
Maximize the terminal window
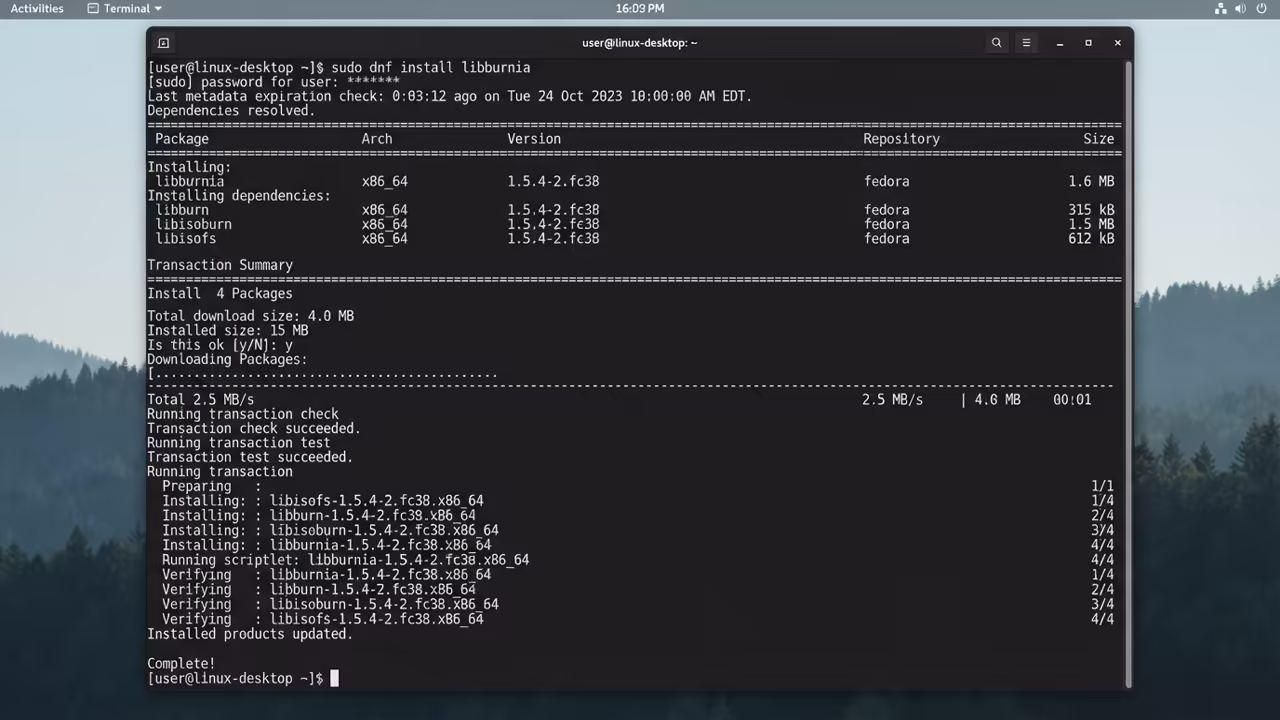click(1088, 43)
